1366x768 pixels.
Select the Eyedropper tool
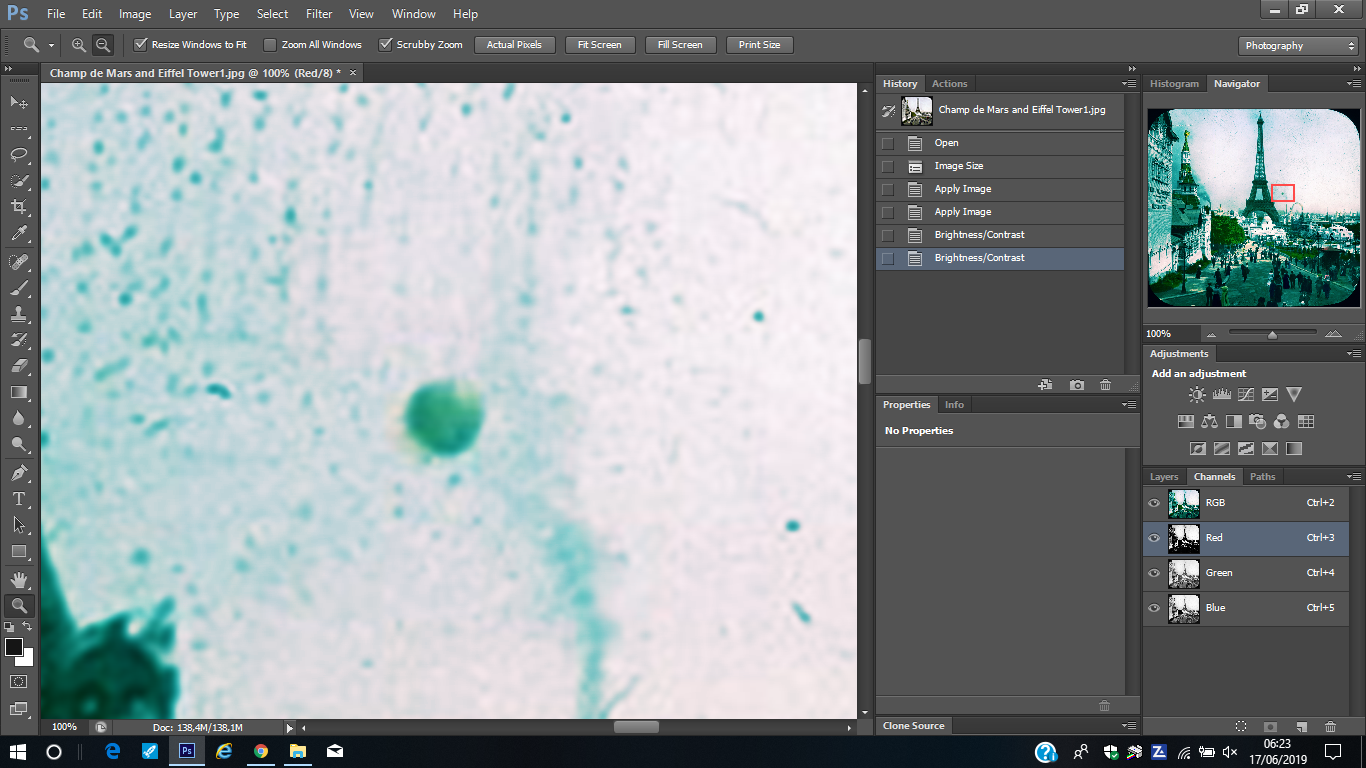pos(18,234)
